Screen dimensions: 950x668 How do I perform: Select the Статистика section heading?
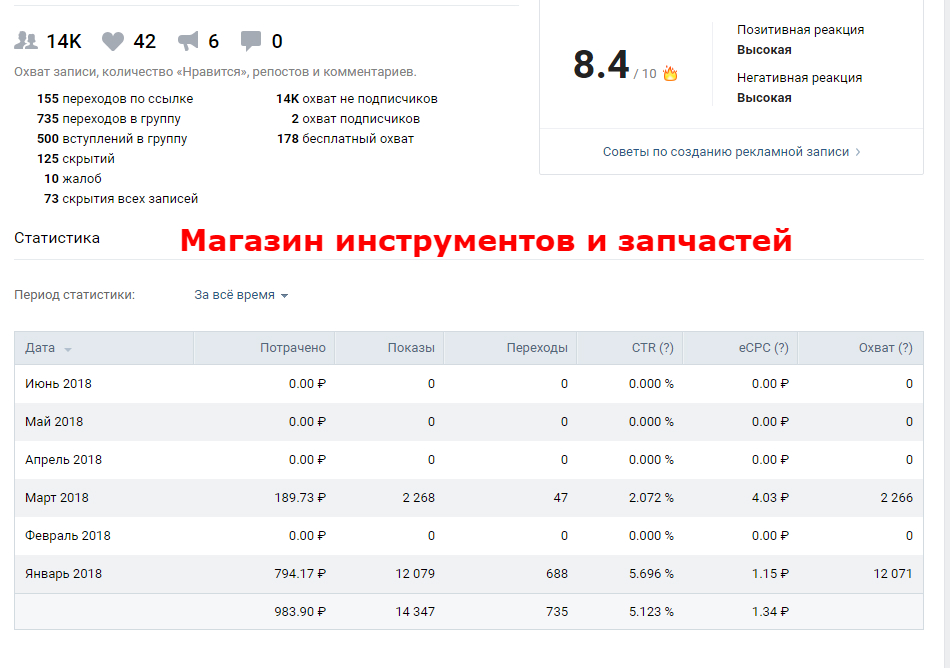tap(57, 238)
